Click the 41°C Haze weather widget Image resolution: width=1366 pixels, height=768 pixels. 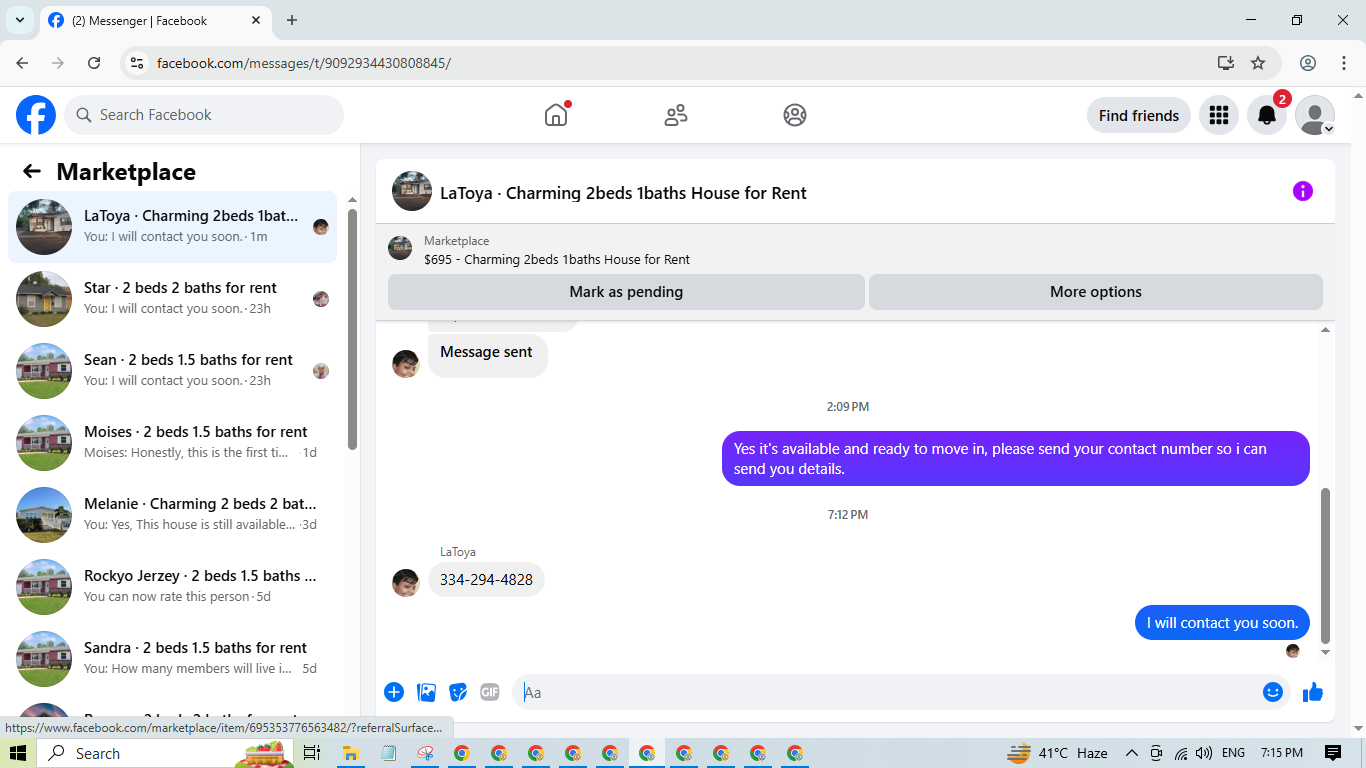coord(1057,753)
